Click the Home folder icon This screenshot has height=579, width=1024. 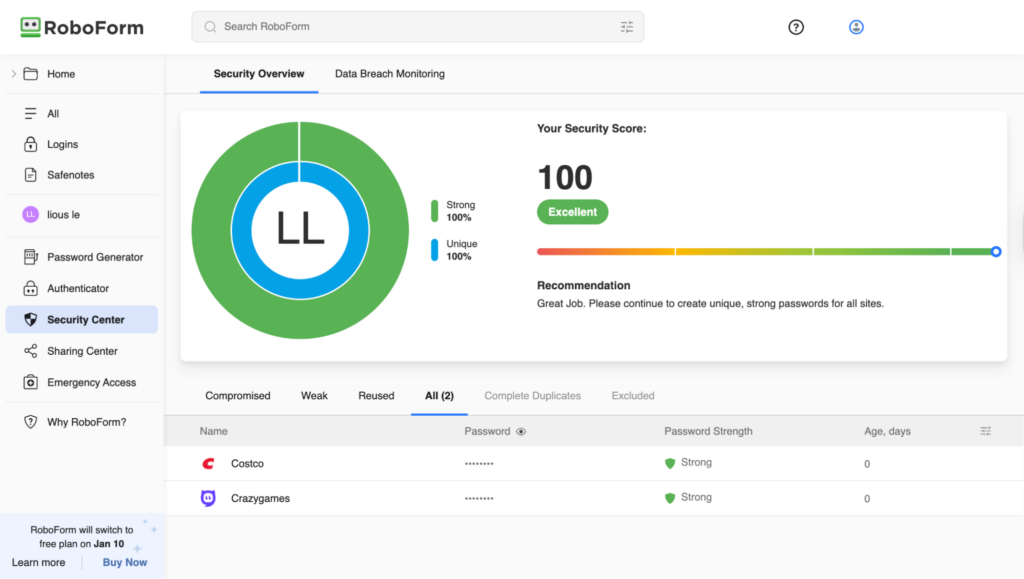[x=31, y=74]
